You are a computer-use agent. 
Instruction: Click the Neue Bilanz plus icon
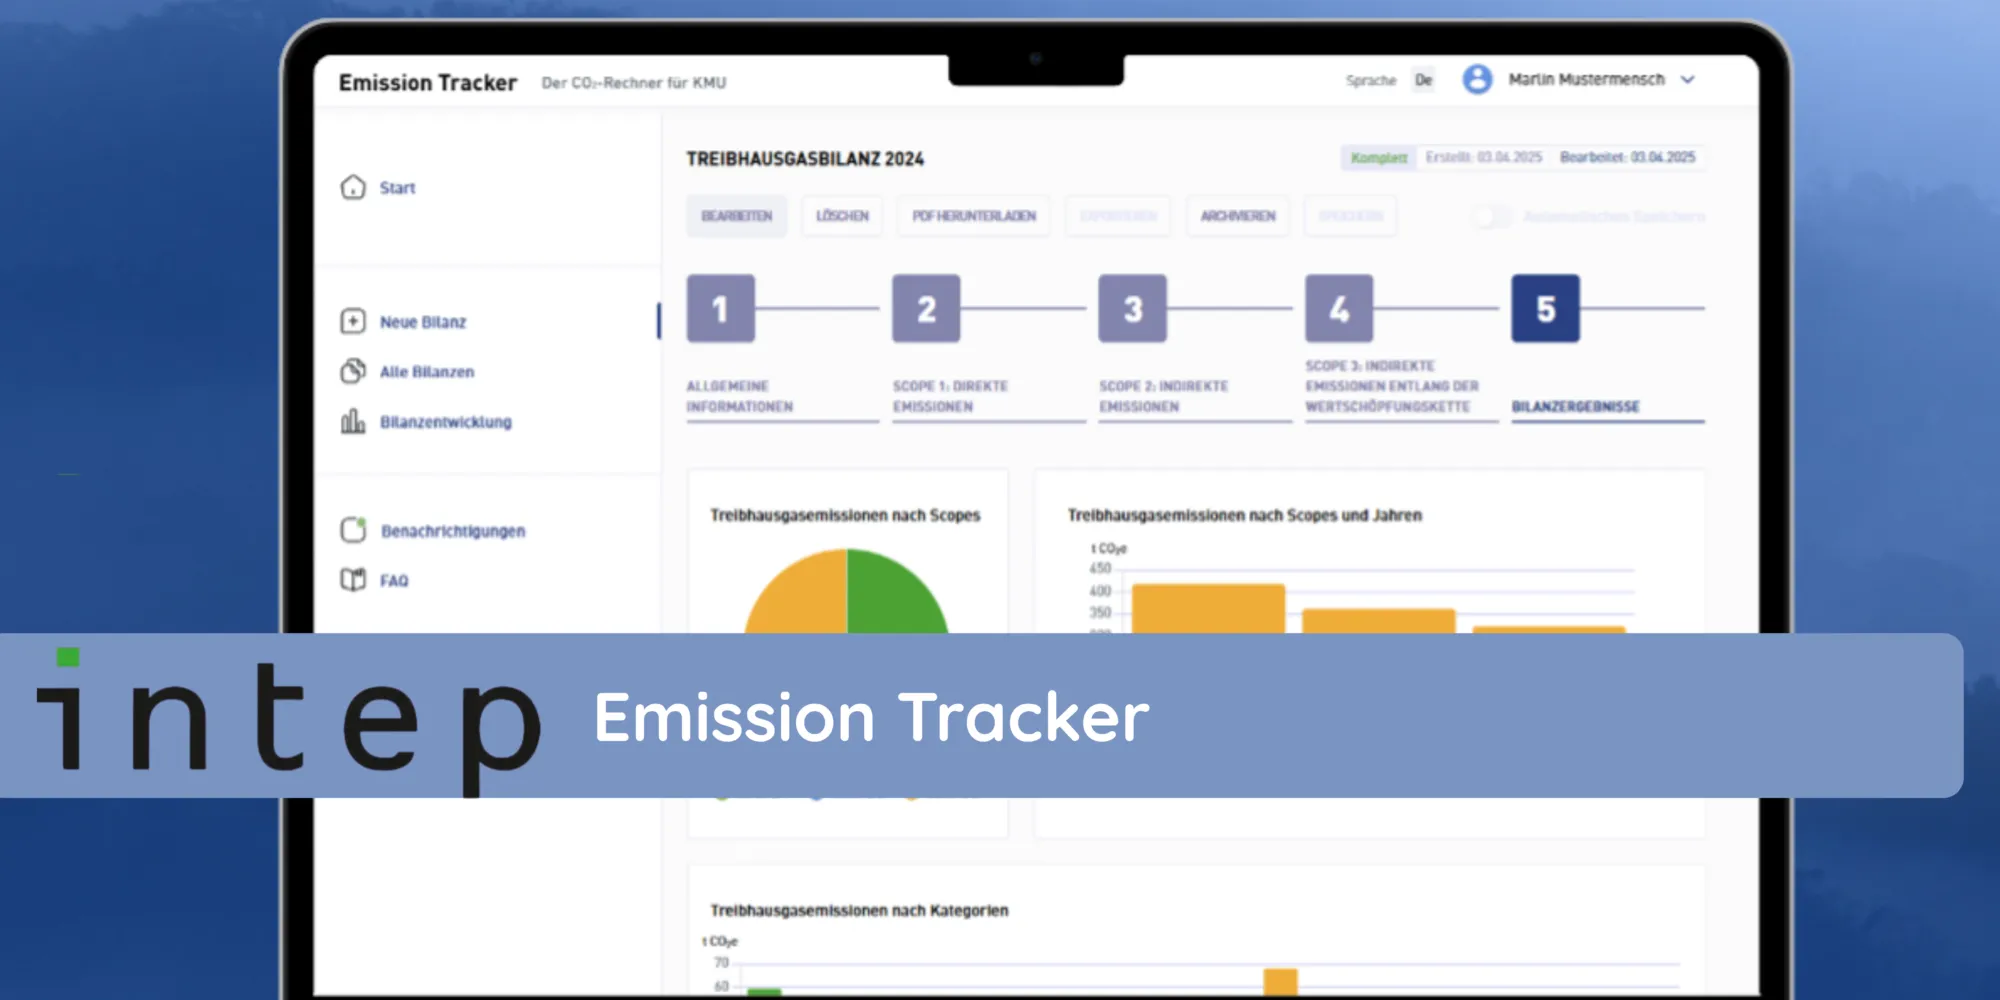(353, 321)
